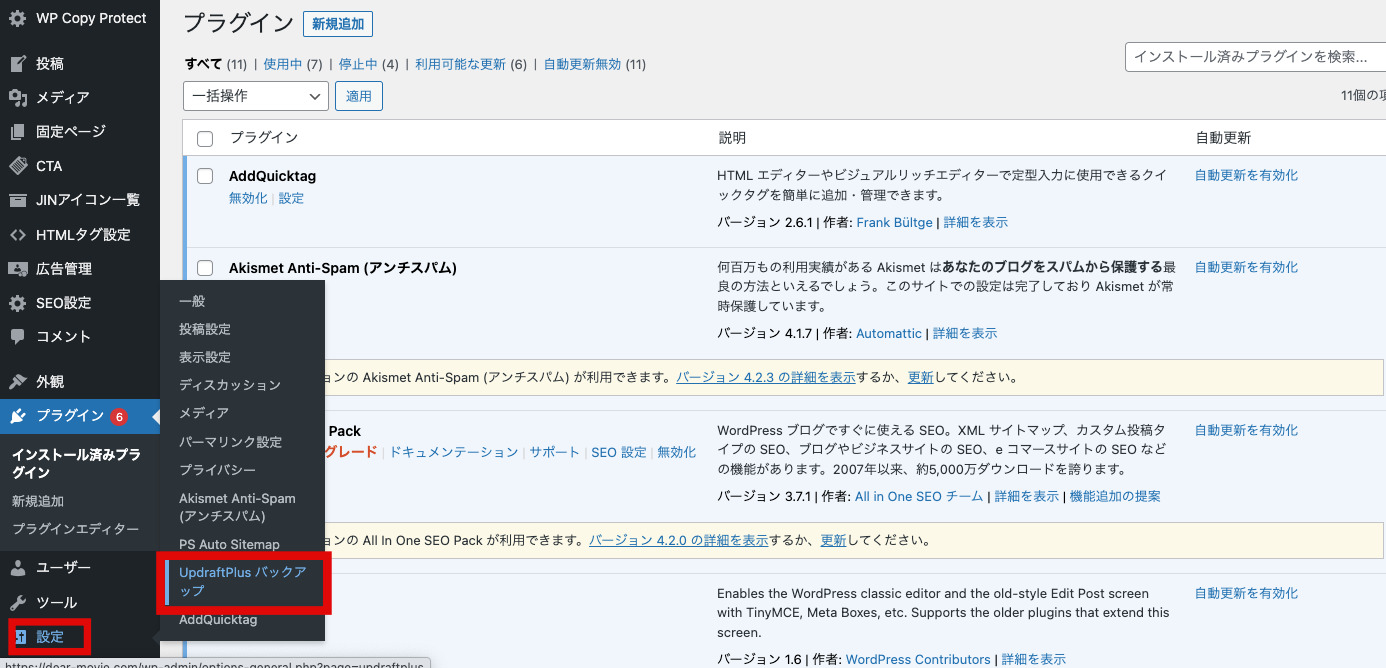
Task: Click the メディア icon in sidebar
Action: point(18,98)
